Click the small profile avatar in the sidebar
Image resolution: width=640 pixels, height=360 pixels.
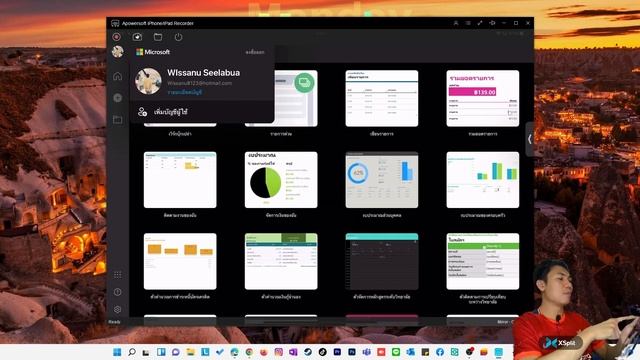(118, 51)
